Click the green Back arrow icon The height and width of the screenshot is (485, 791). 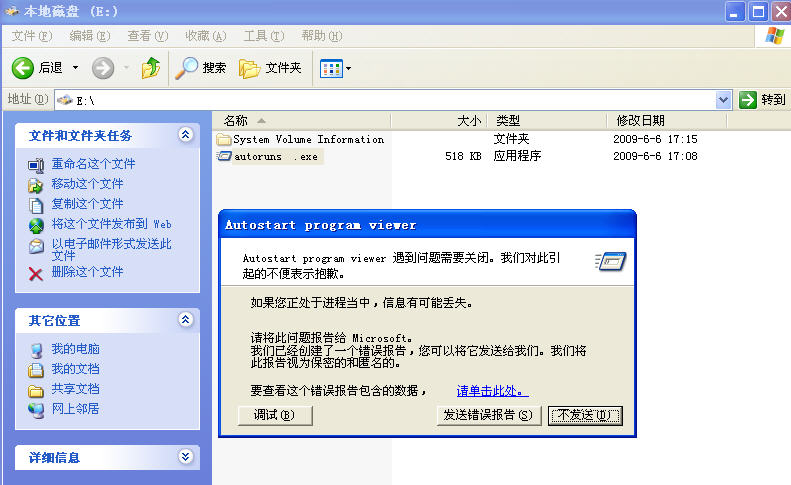(23, 68)
